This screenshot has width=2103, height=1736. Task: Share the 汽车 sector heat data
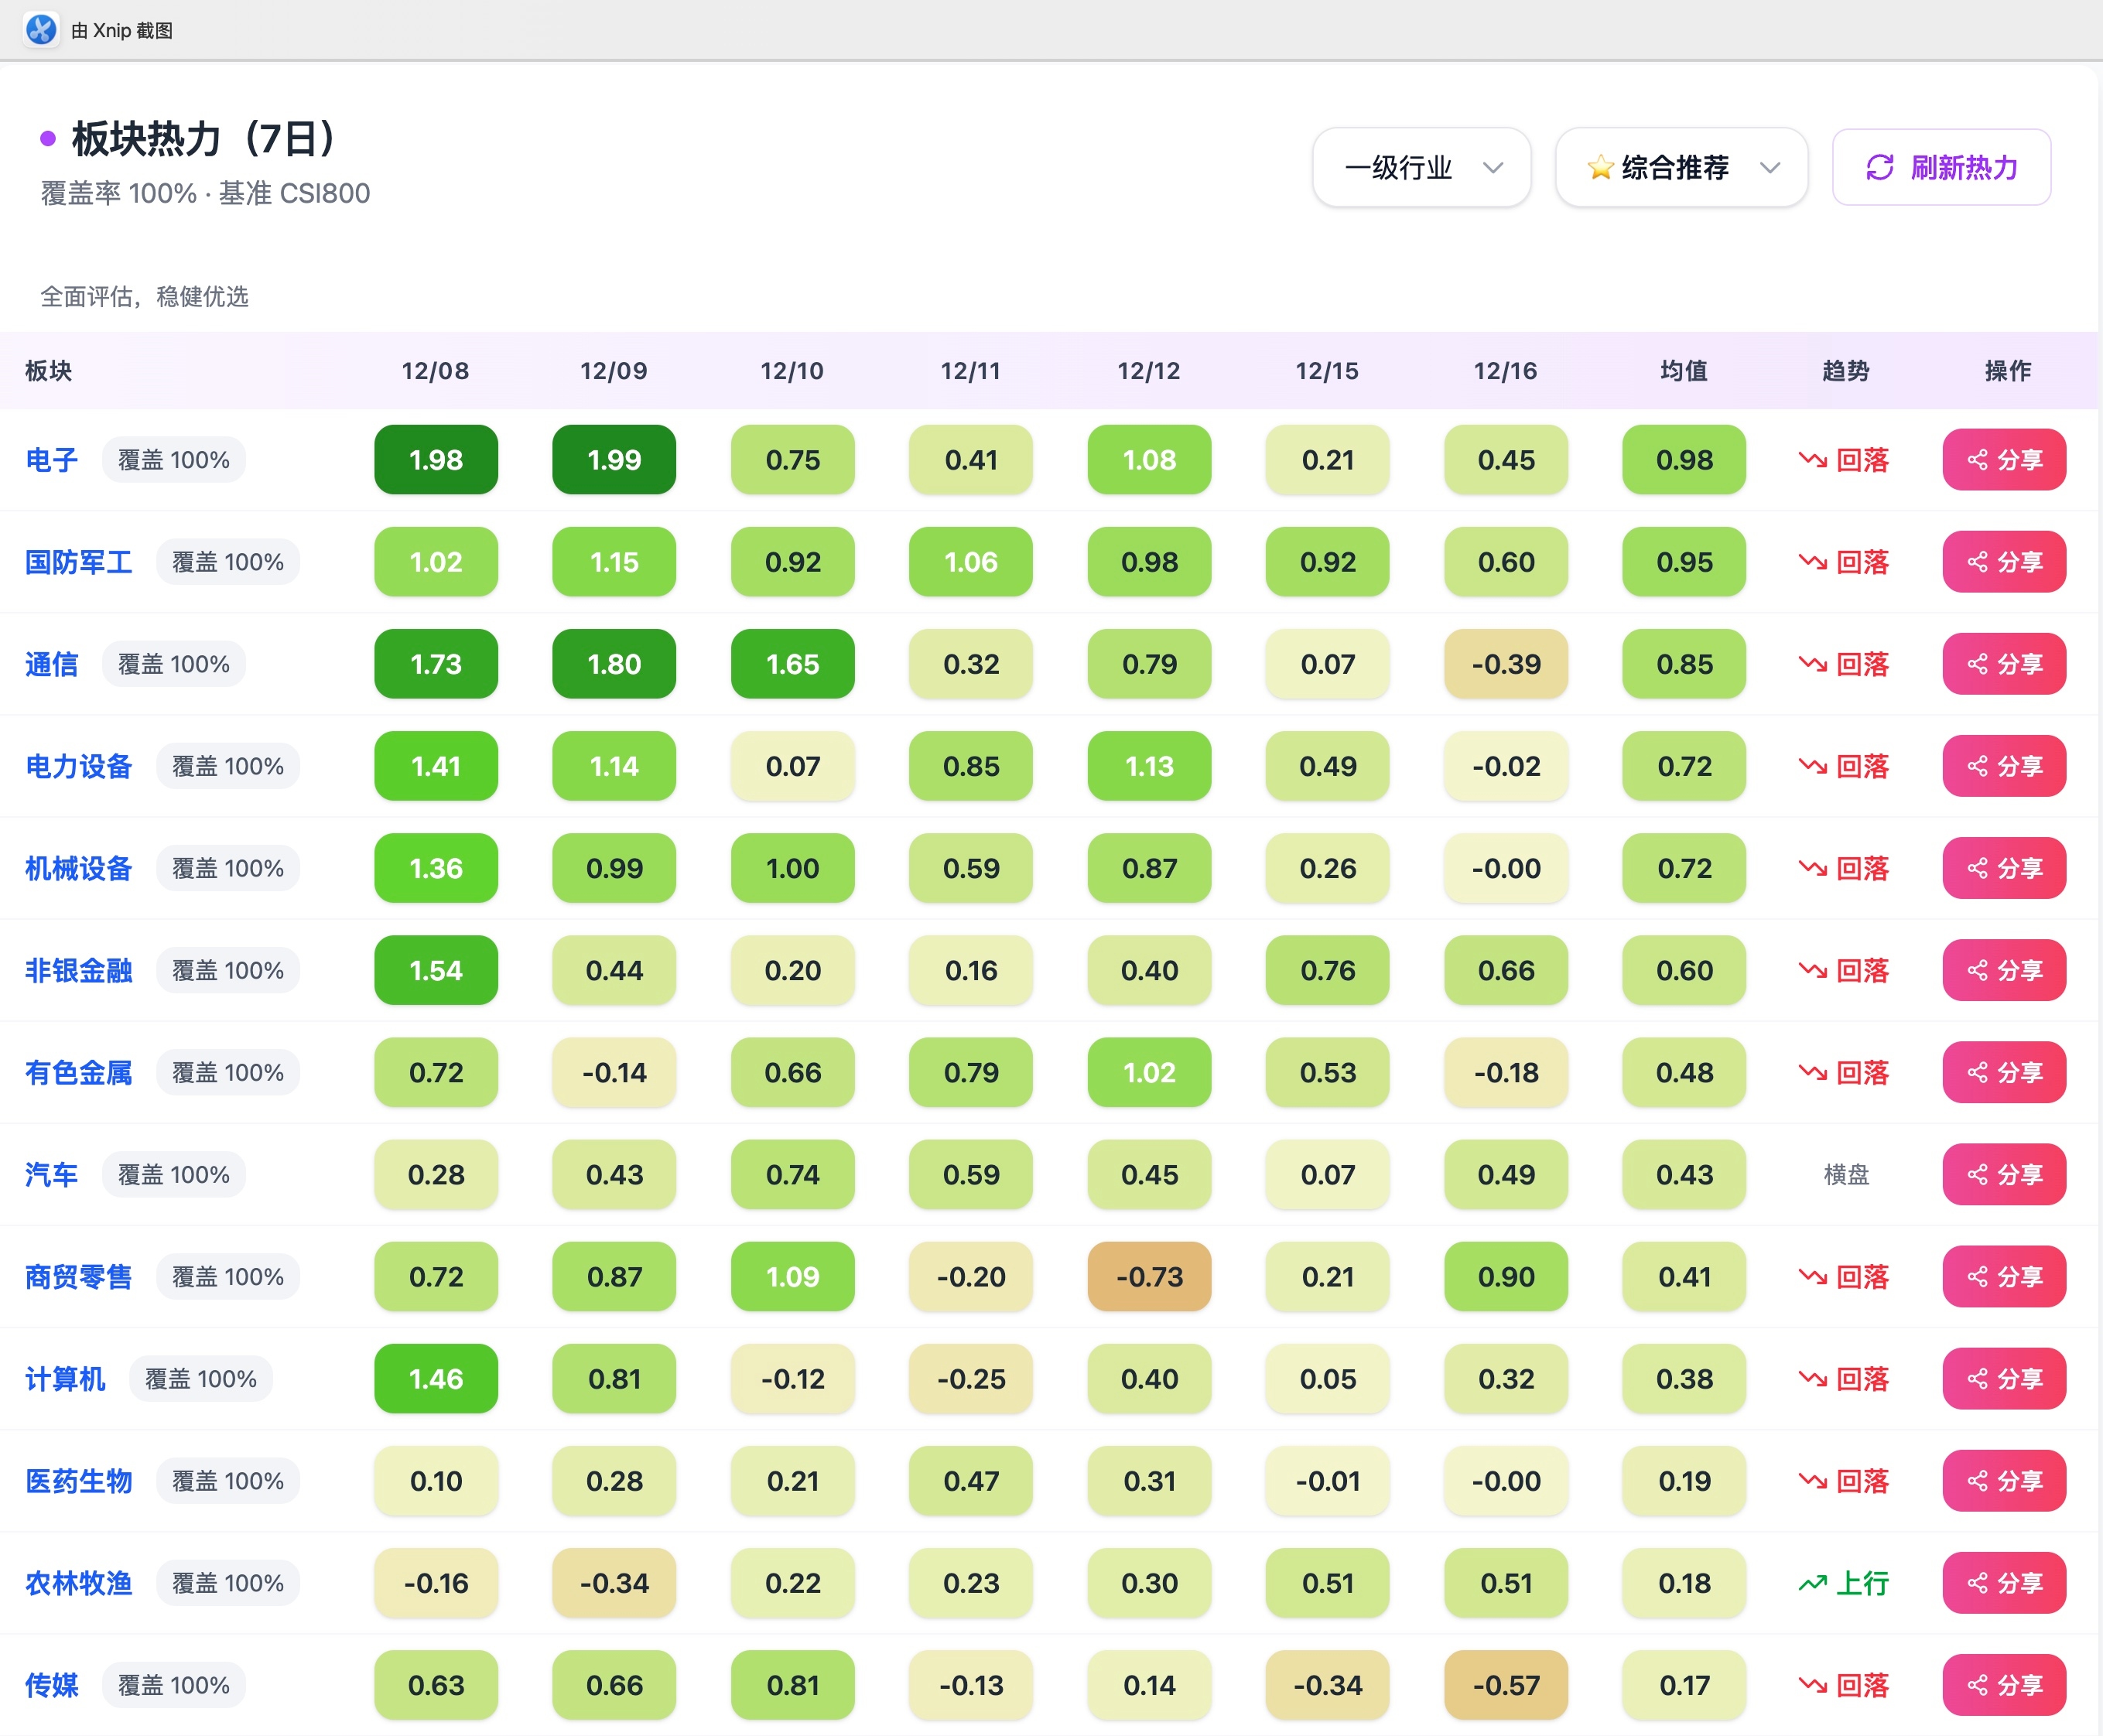point(2003,1174)
